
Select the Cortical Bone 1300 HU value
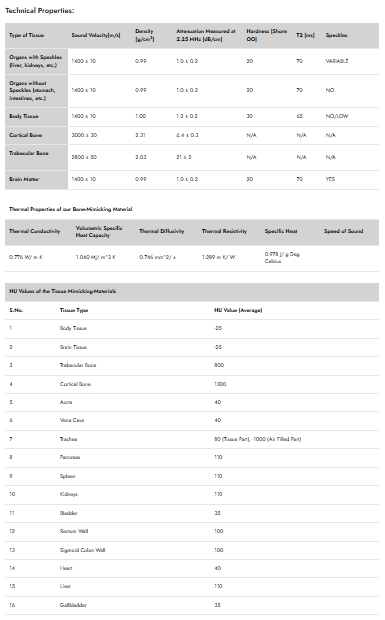point(220,384)
